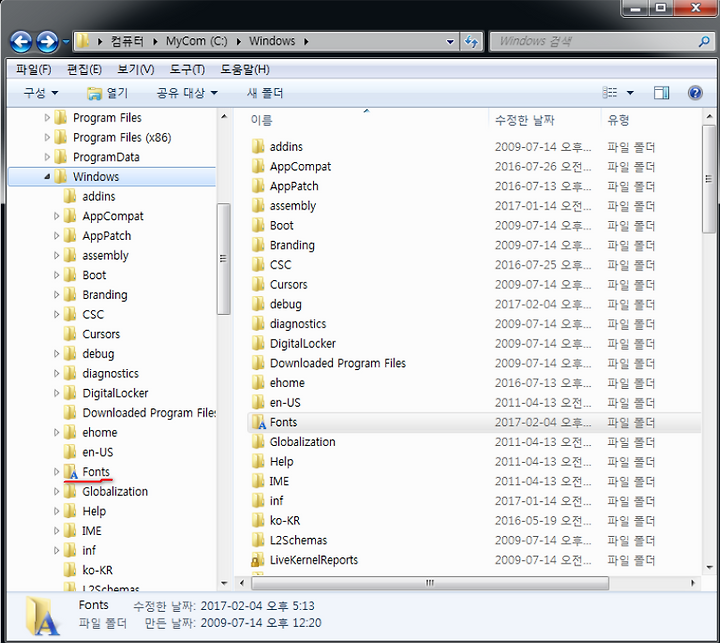Click the assembly folder icon in list
Image resolution: width=720 pixels, height=643 pixels.
[x=259, y=206]
